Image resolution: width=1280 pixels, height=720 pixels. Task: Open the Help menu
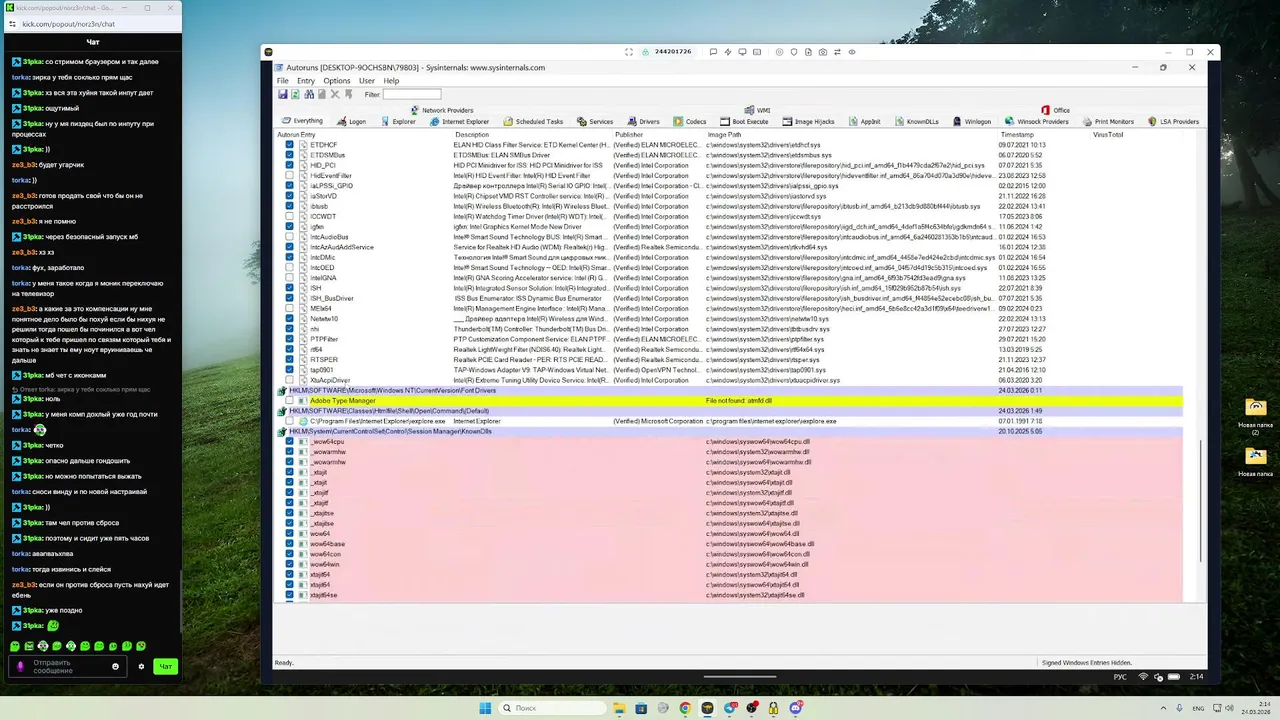(x=391, y=81)
